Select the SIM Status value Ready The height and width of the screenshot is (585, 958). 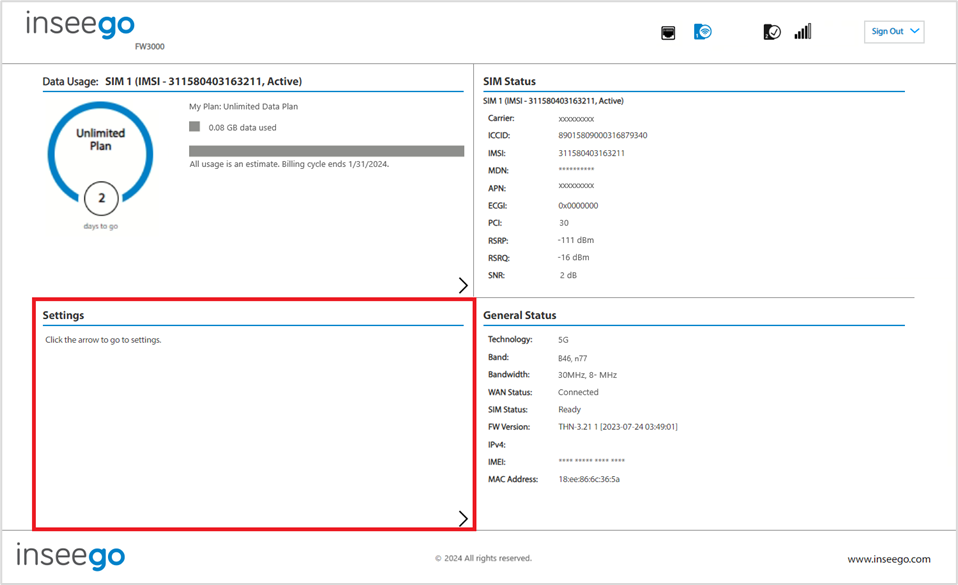(569, 410)
